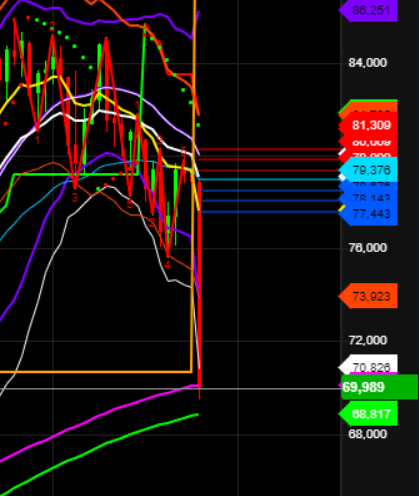Viewport: 419px width, 496px height.
Task: Click the orange 73,923 price label
Action: (368, 296)
